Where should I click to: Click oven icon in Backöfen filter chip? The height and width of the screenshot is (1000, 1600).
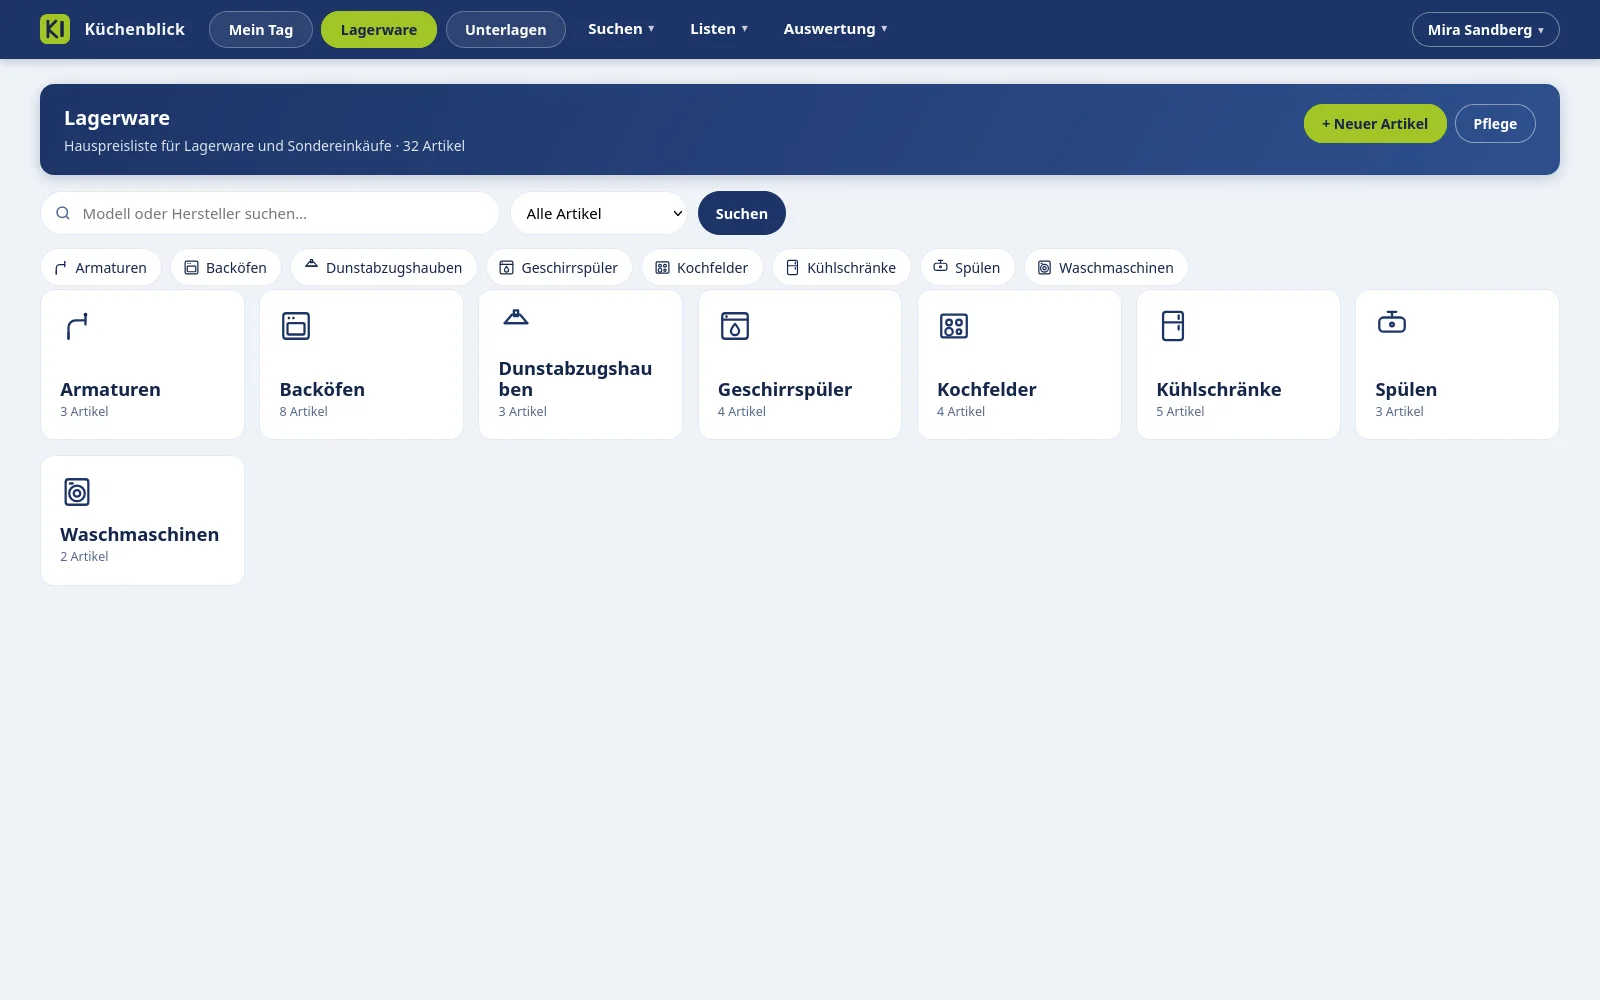point(191,268)
